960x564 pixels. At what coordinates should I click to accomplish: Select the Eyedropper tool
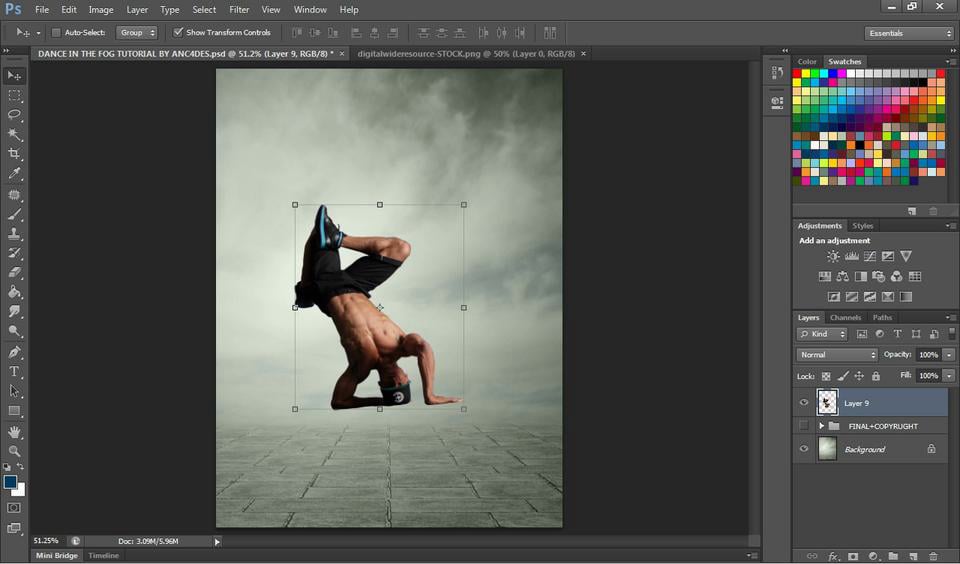[x=14, y=173]
